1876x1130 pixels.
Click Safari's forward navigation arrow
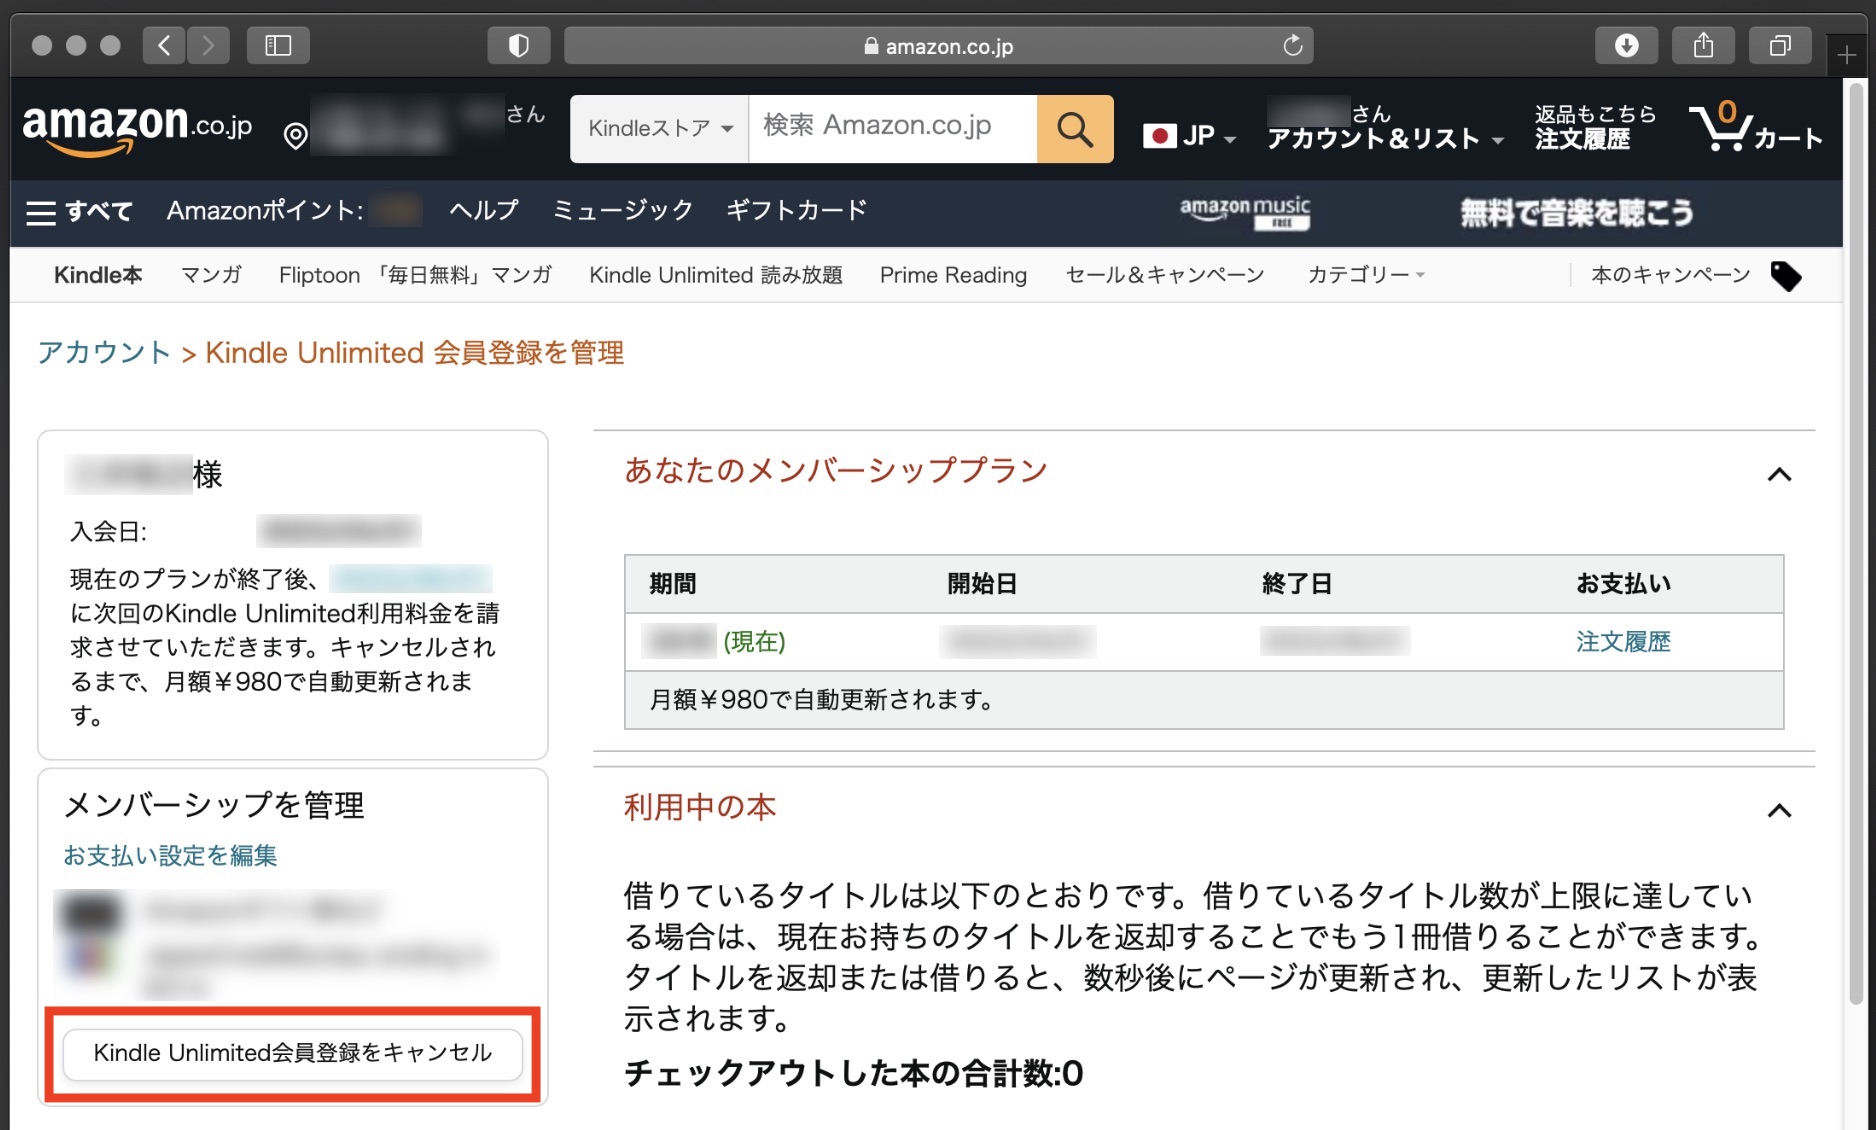tap(208, 45)
